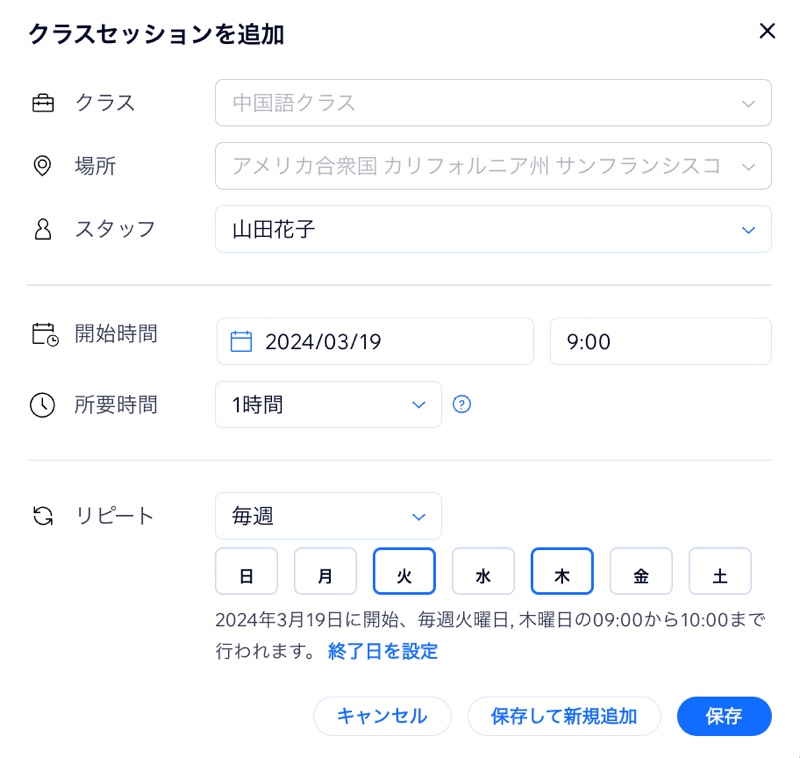The width and height of the screenshot is (800, 758).
Task: Close the クラスセッションを追加 dialog
Action: [x=767, y=31]
